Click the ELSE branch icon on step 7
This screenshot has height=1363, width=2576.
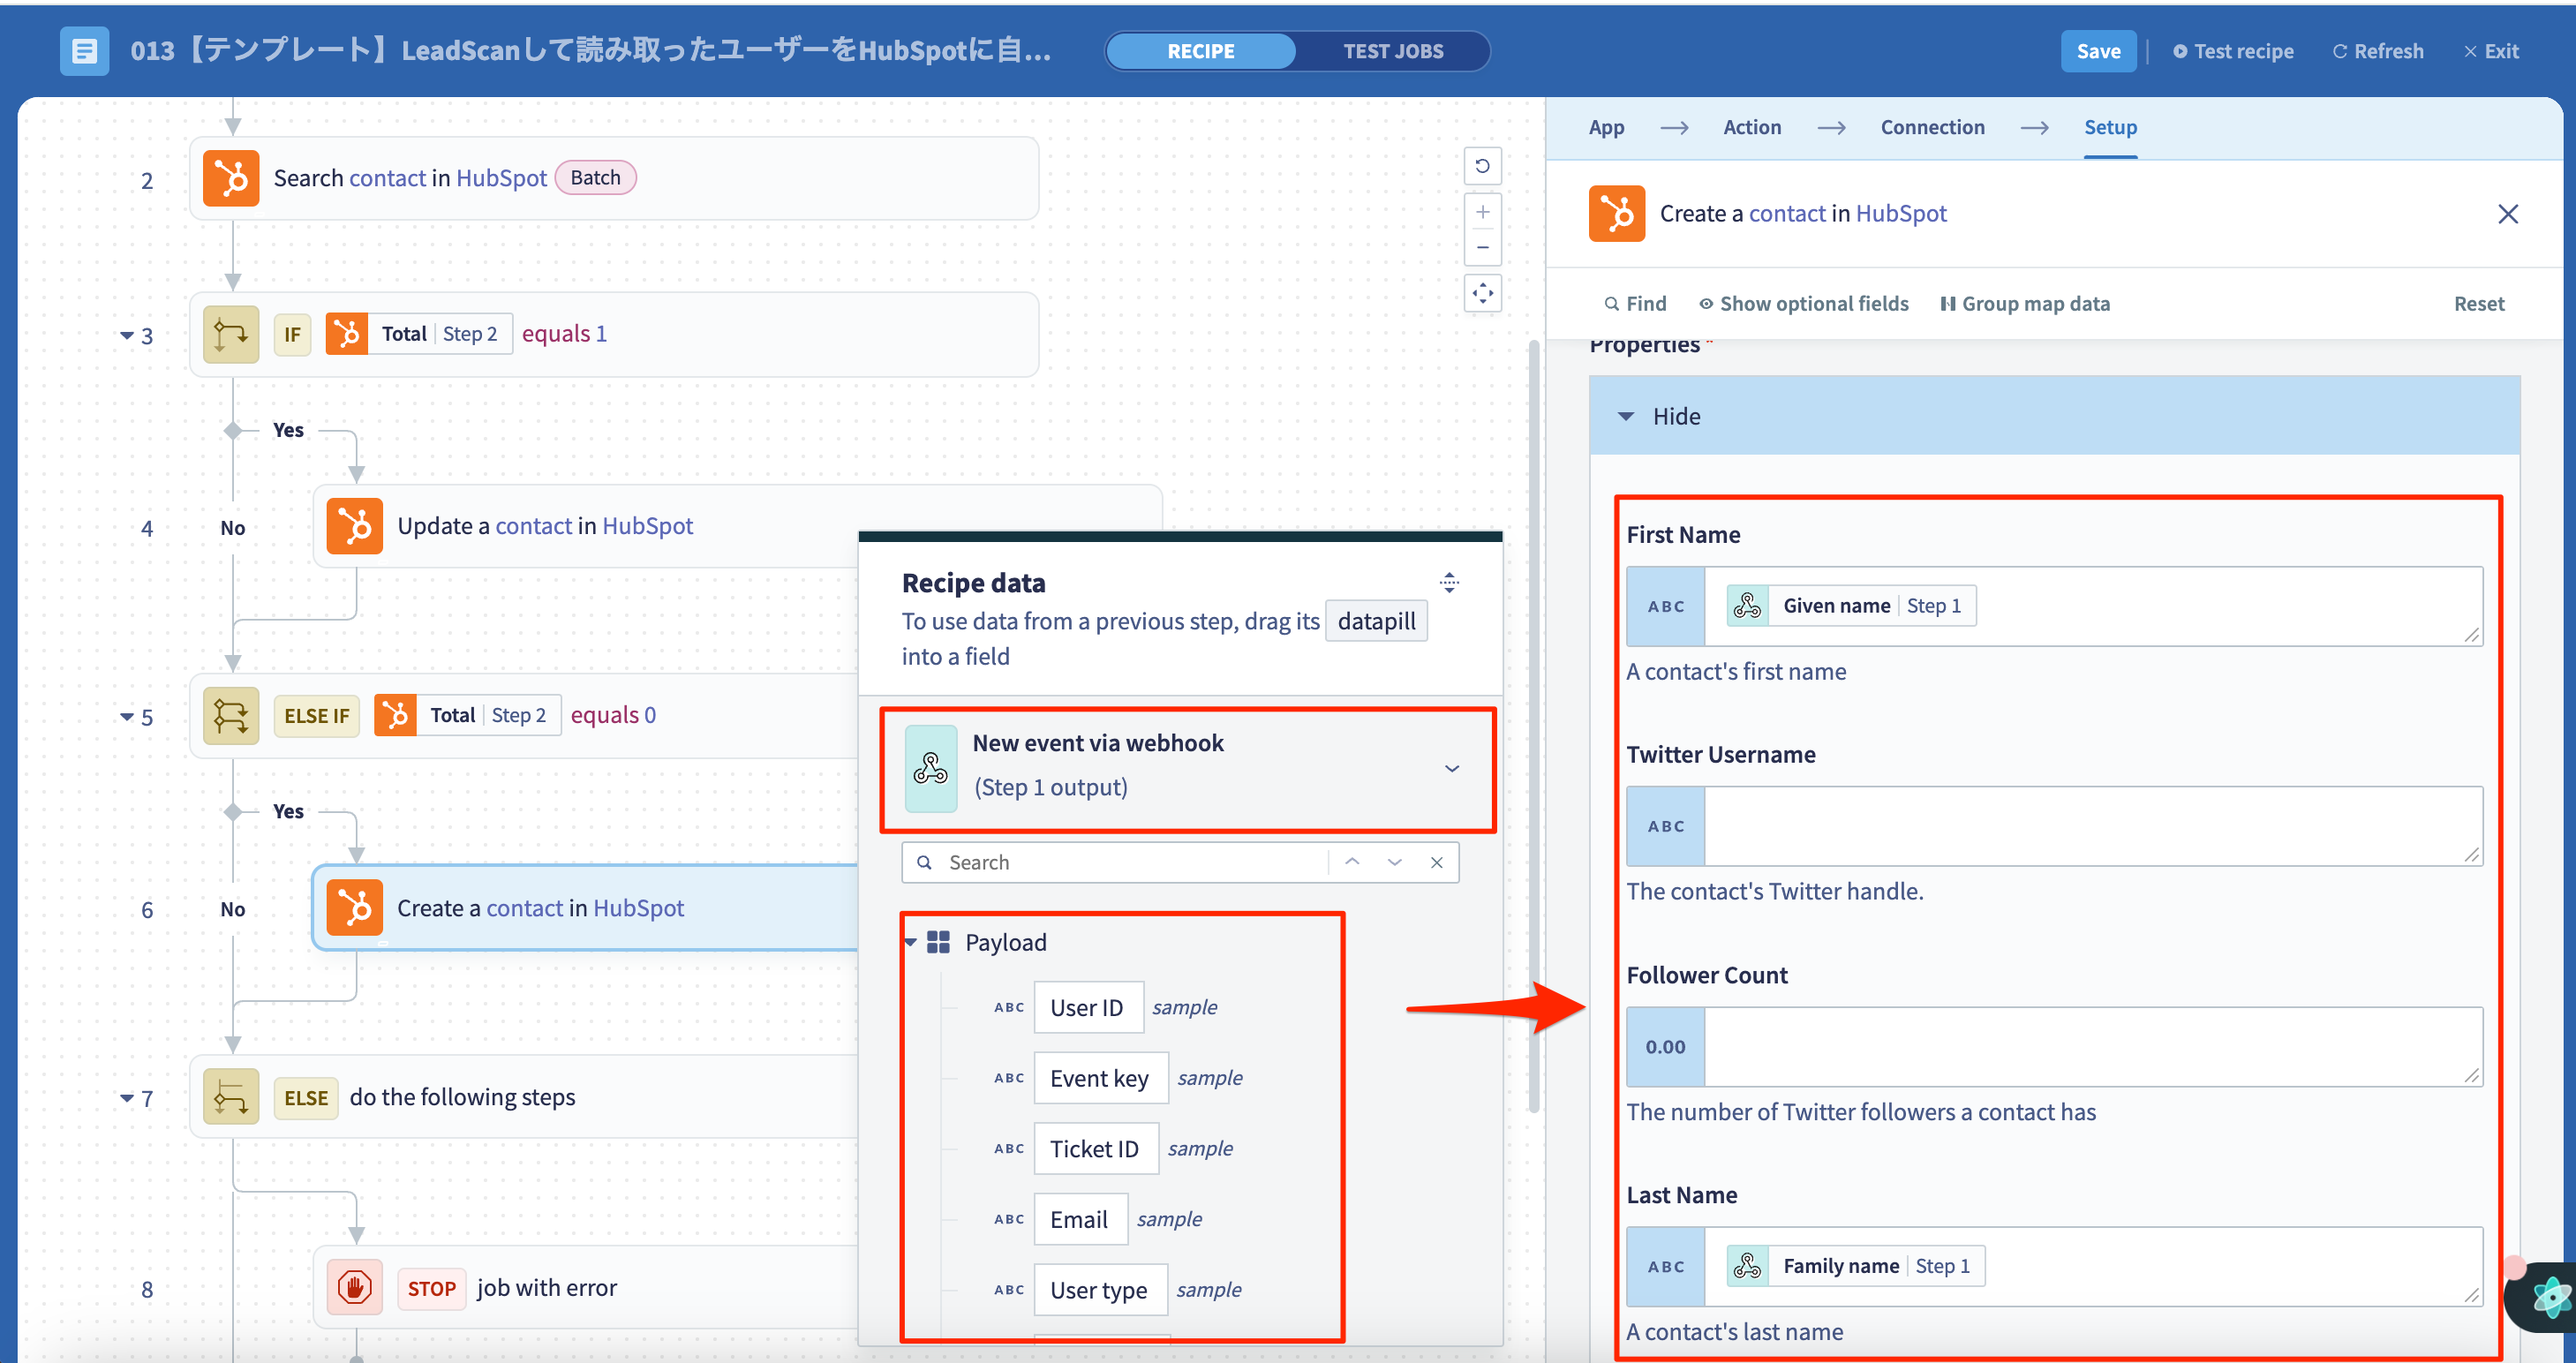pos(231,1097)
